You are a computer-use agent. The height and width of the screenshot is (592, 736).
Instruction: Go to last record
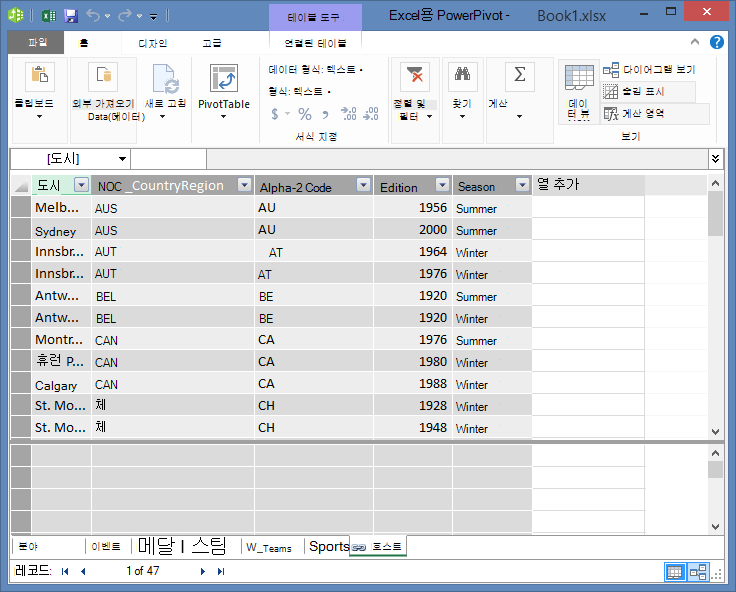point(221,571)
